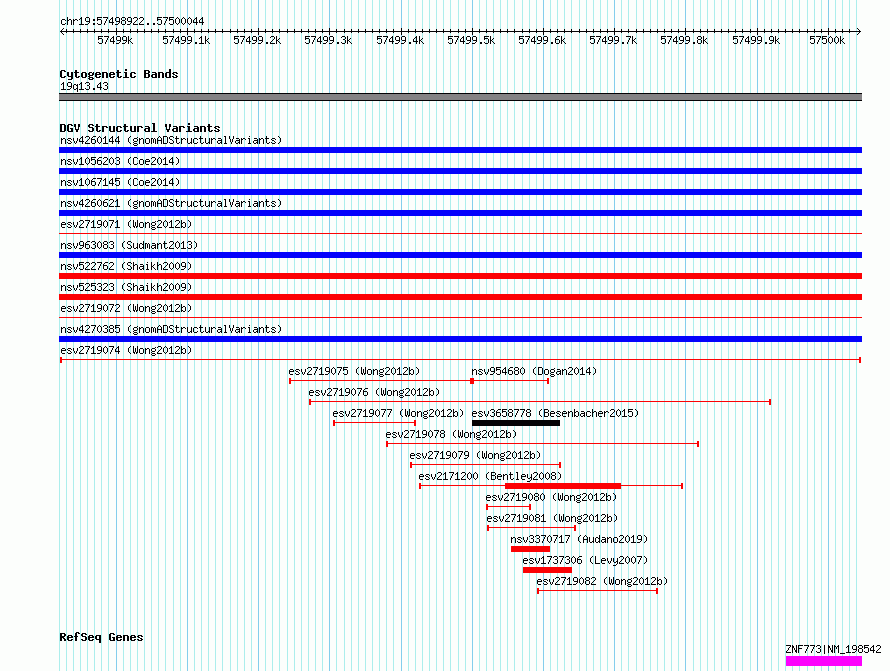
Task: Click esv2719074 (Wong2012b) label
Action: (126, 350)
